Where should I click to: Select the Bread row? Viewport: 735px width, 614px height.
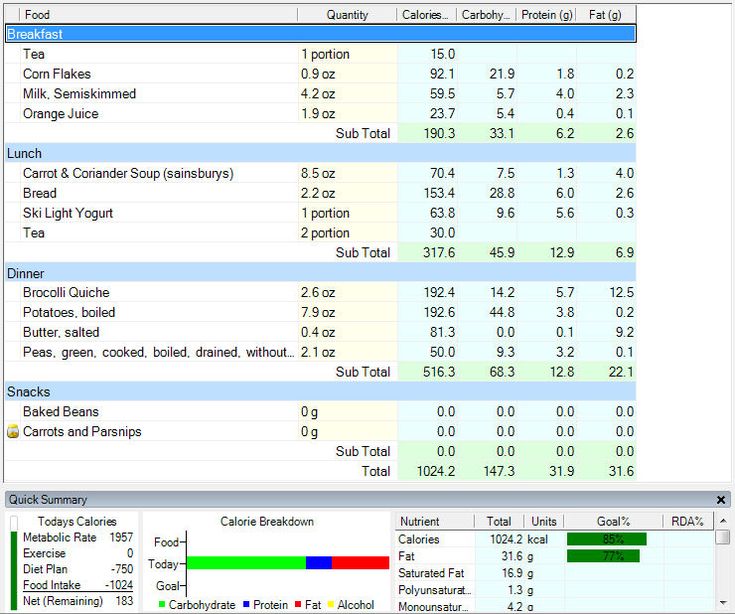pyautogui.click(x=321, y=193)
